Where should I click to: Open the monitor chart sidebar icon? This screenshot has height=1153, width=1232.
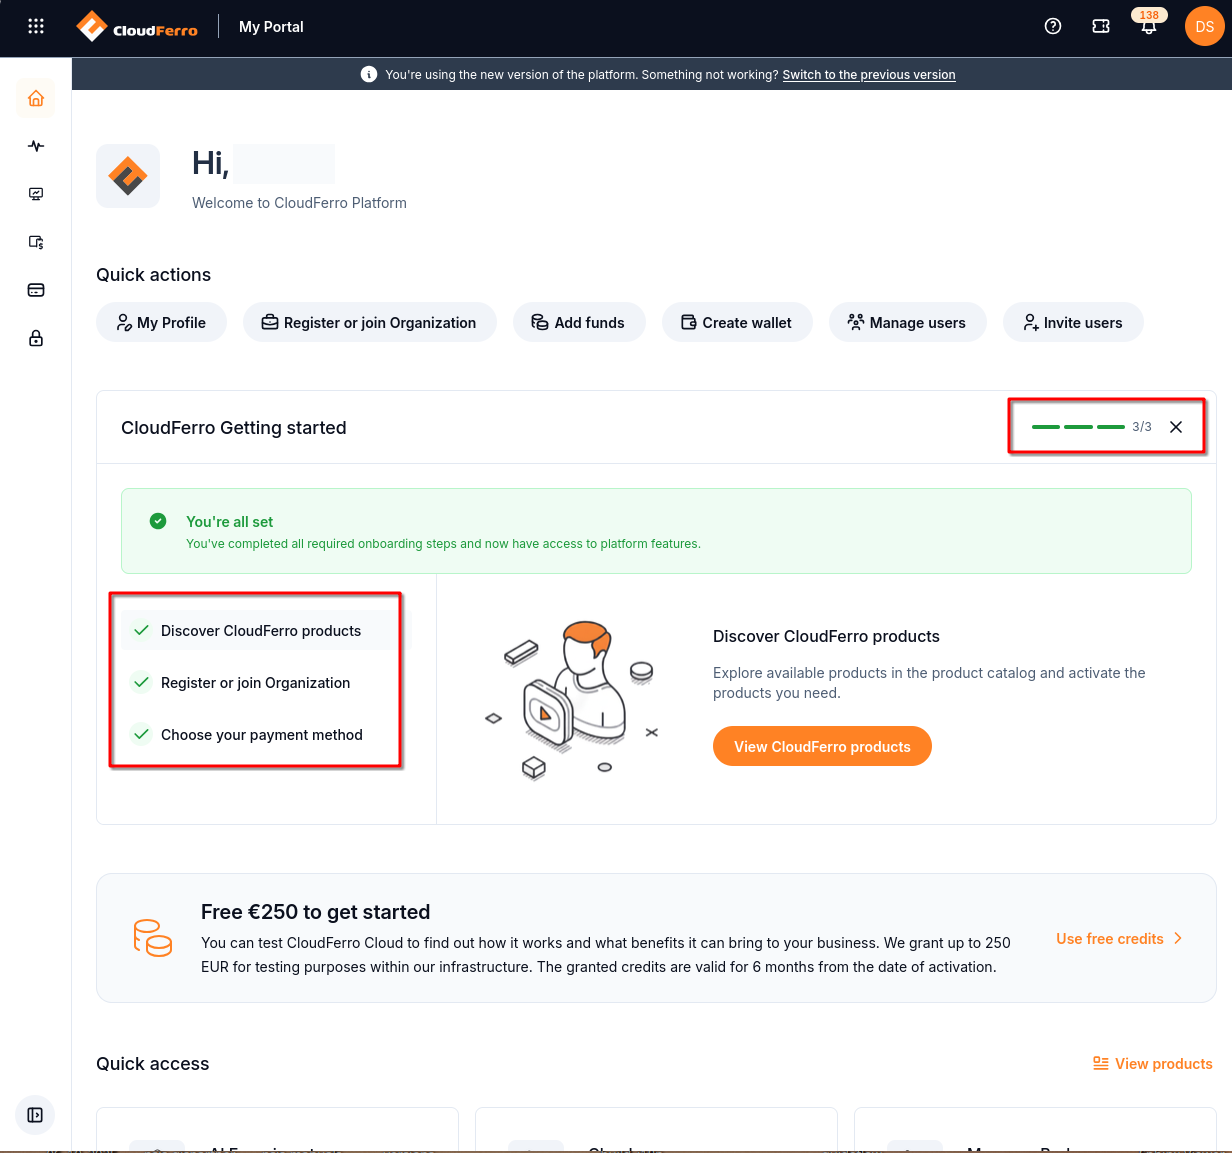coord(36,194)
